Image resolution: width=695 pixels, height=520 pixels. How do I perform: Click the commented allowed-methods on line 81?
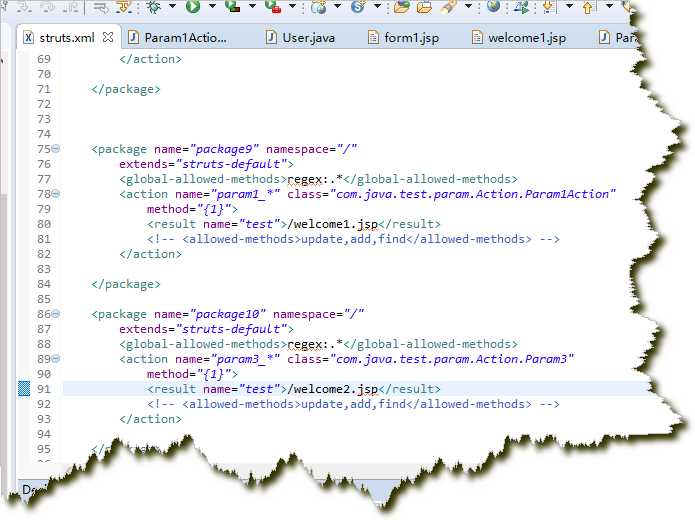[353, 239]
